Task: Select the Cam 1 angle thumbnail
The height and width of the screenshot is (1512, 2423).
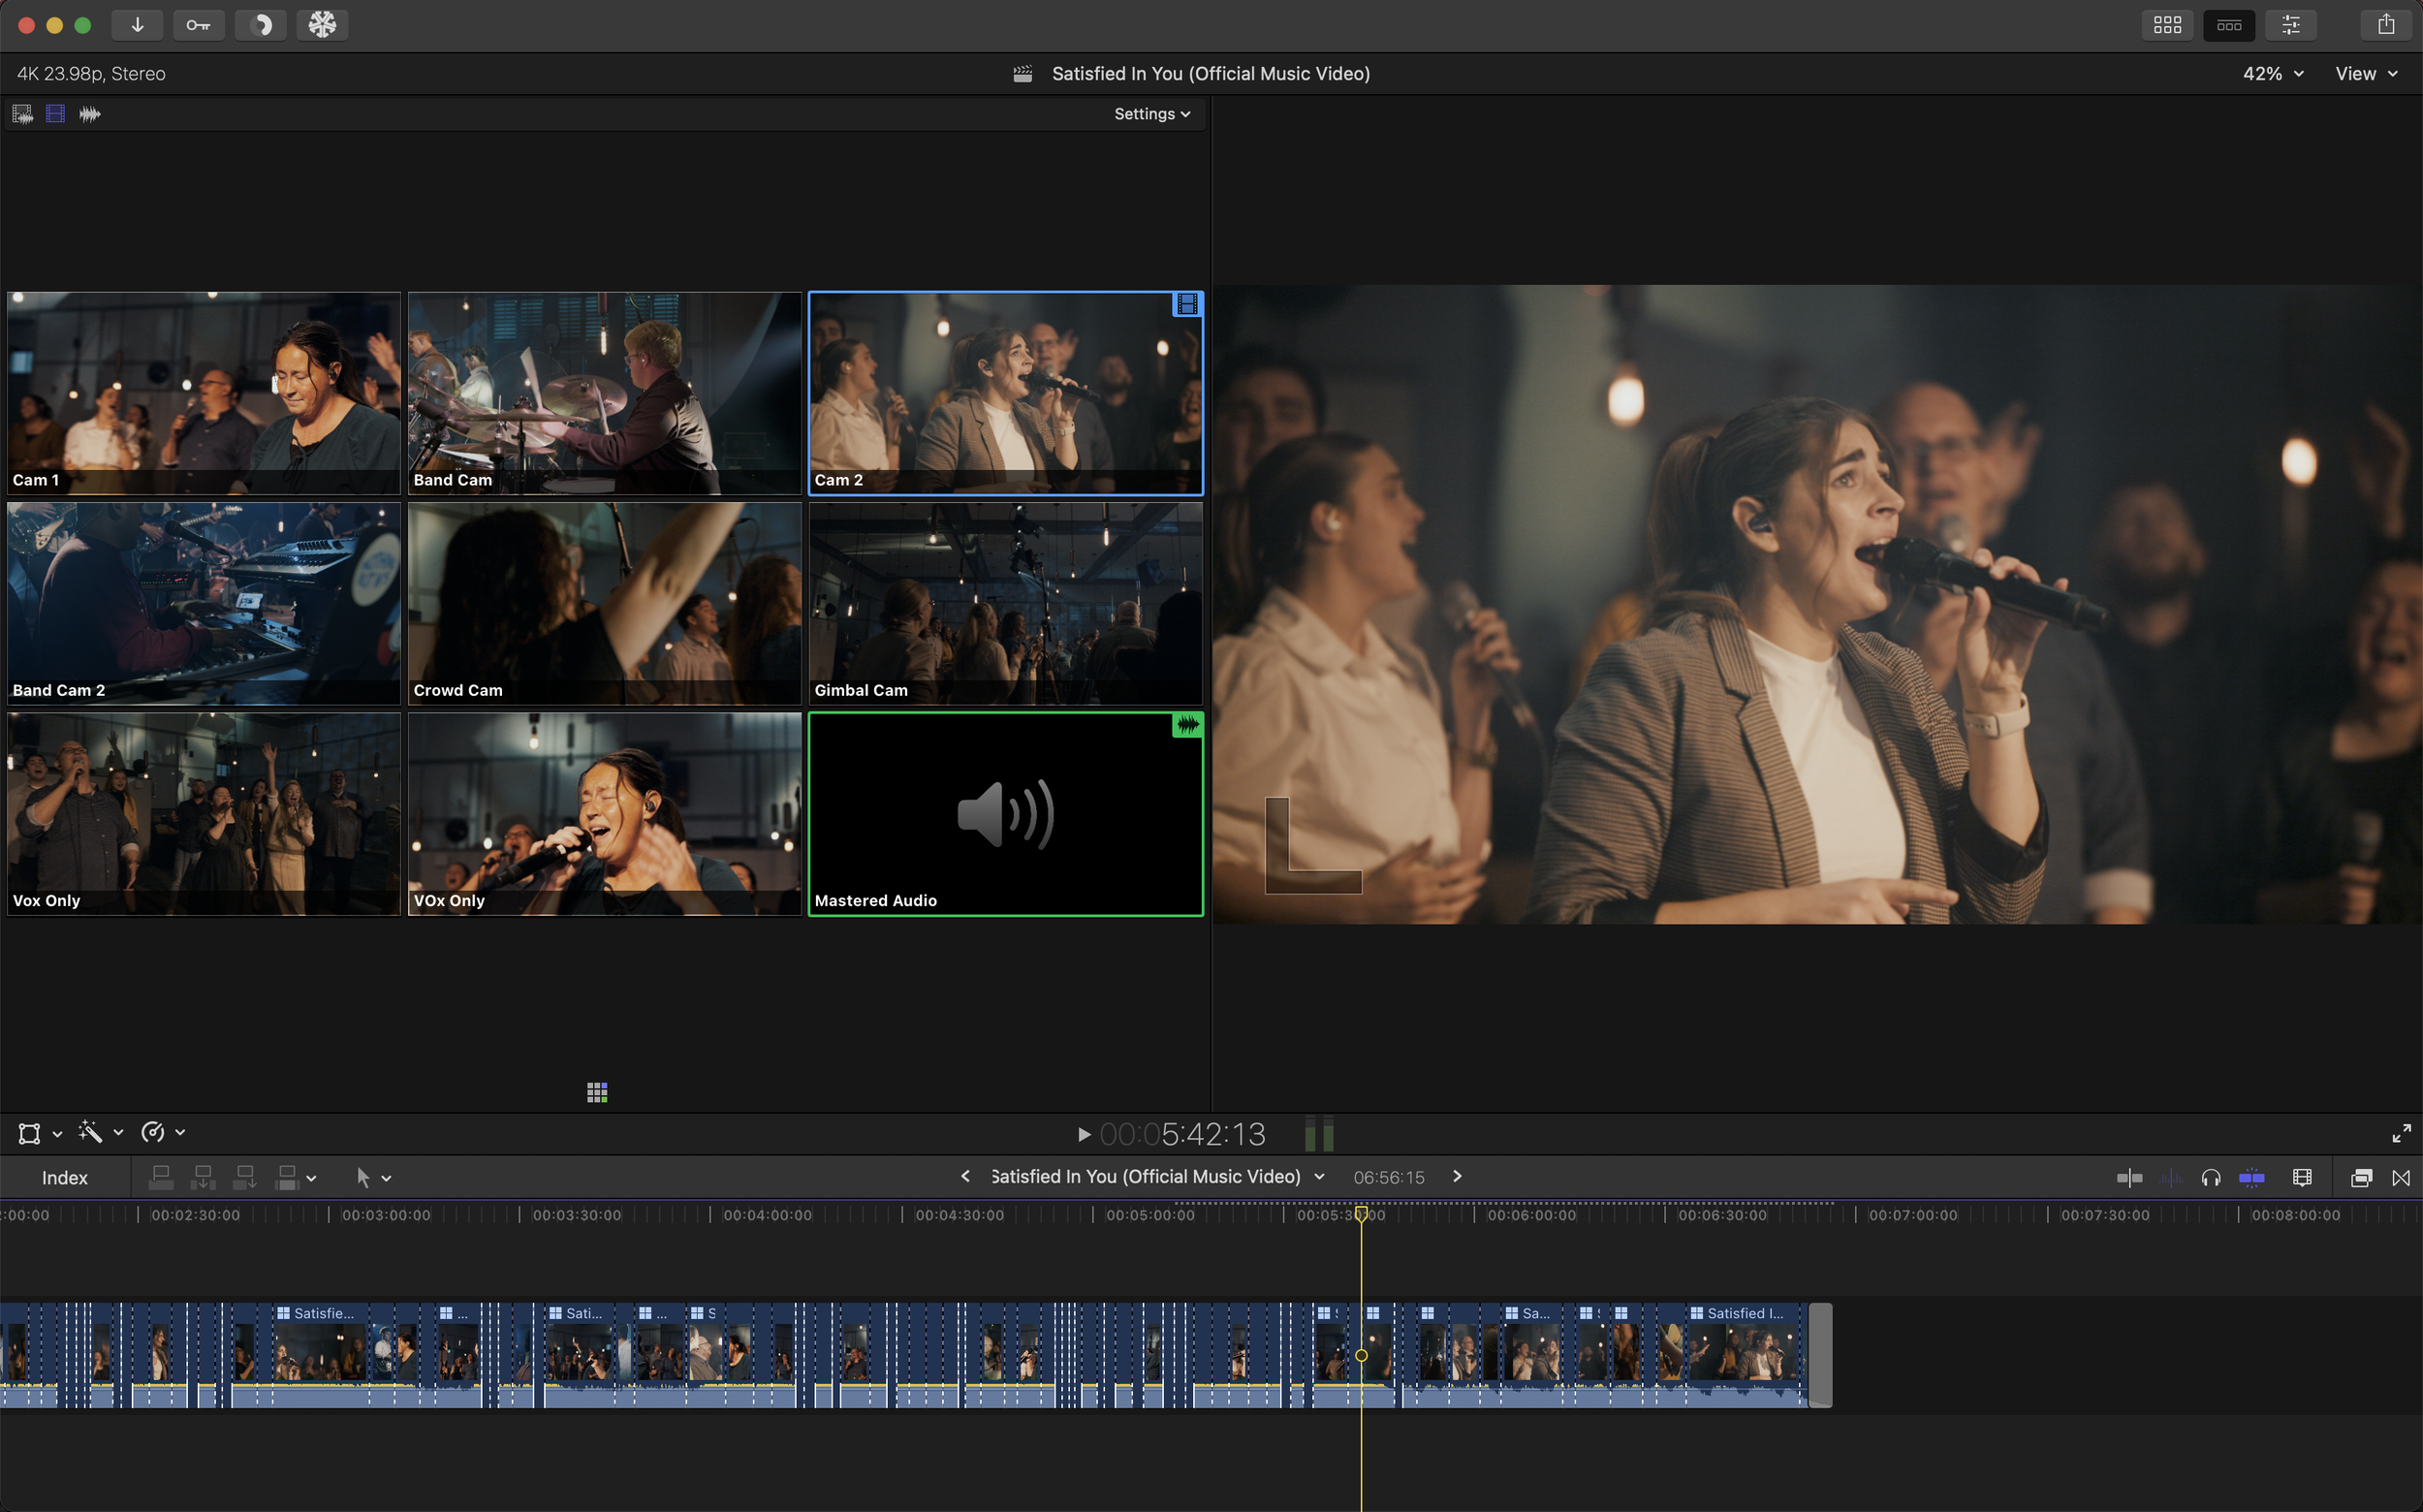Action: pyautogui.click(x=203, y=393)
